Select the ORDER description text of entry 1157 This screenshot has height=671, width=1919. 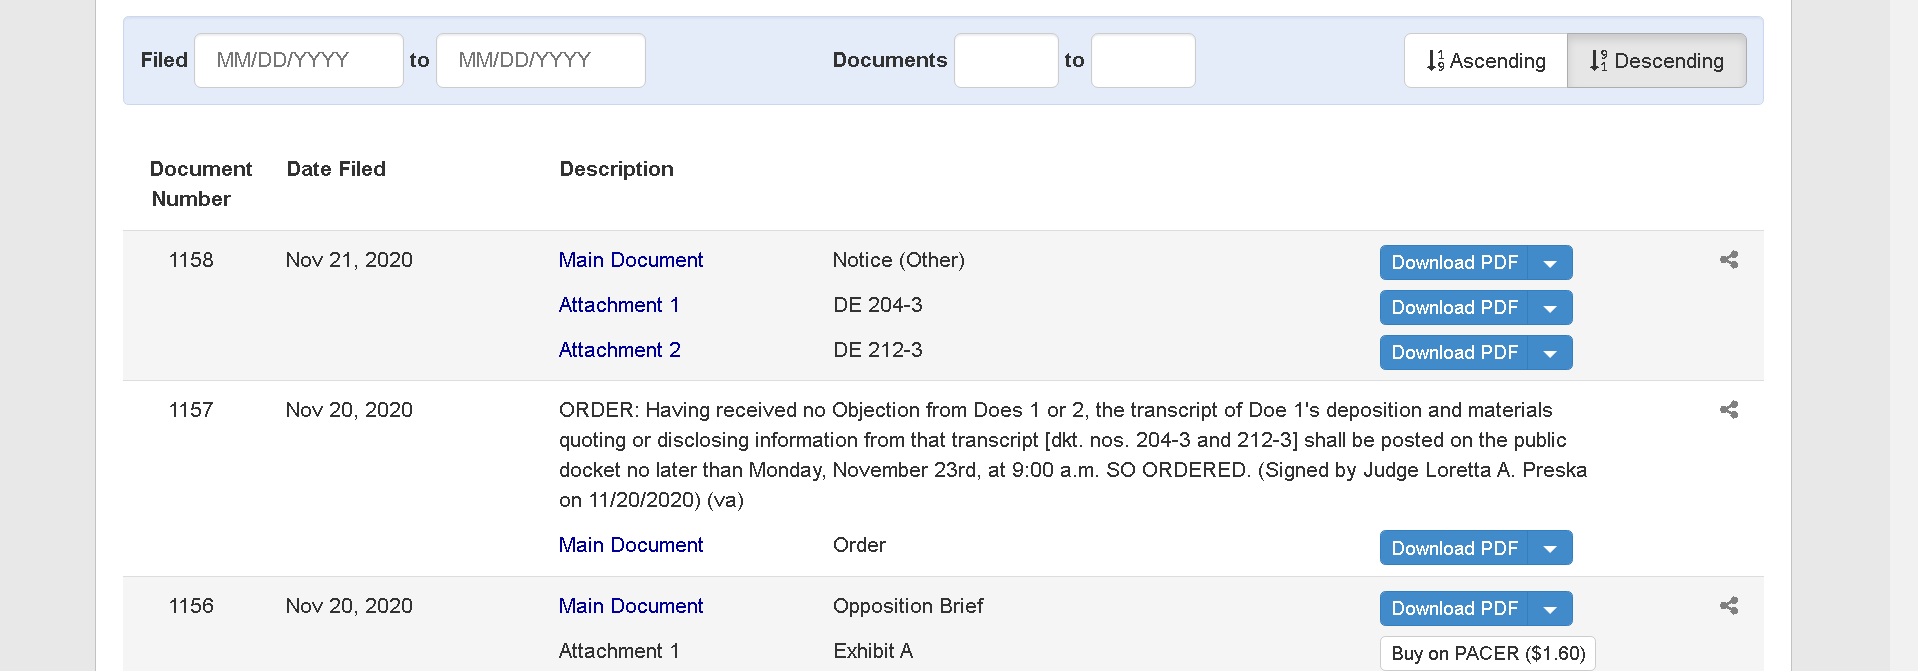[1073, 455]
